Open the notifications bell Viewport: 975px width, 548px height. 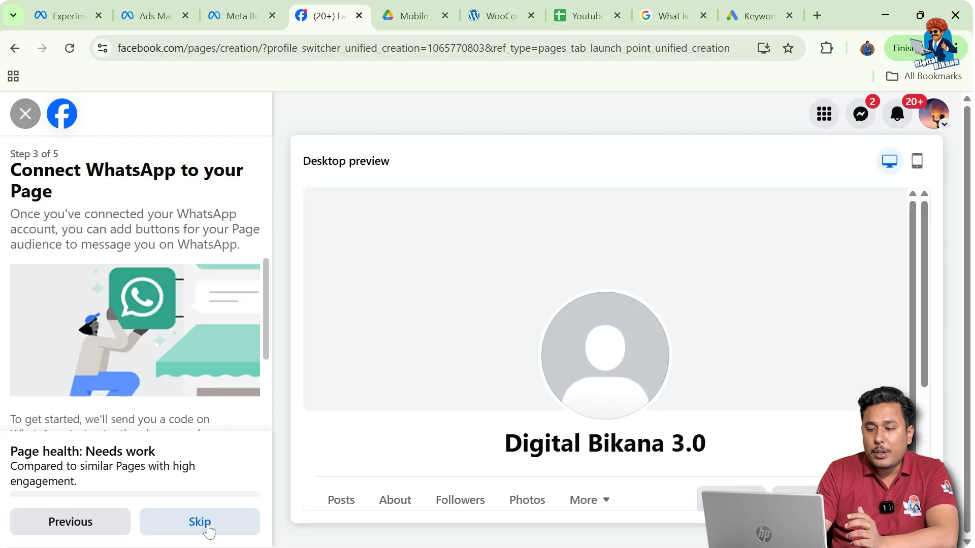[897, 114]
